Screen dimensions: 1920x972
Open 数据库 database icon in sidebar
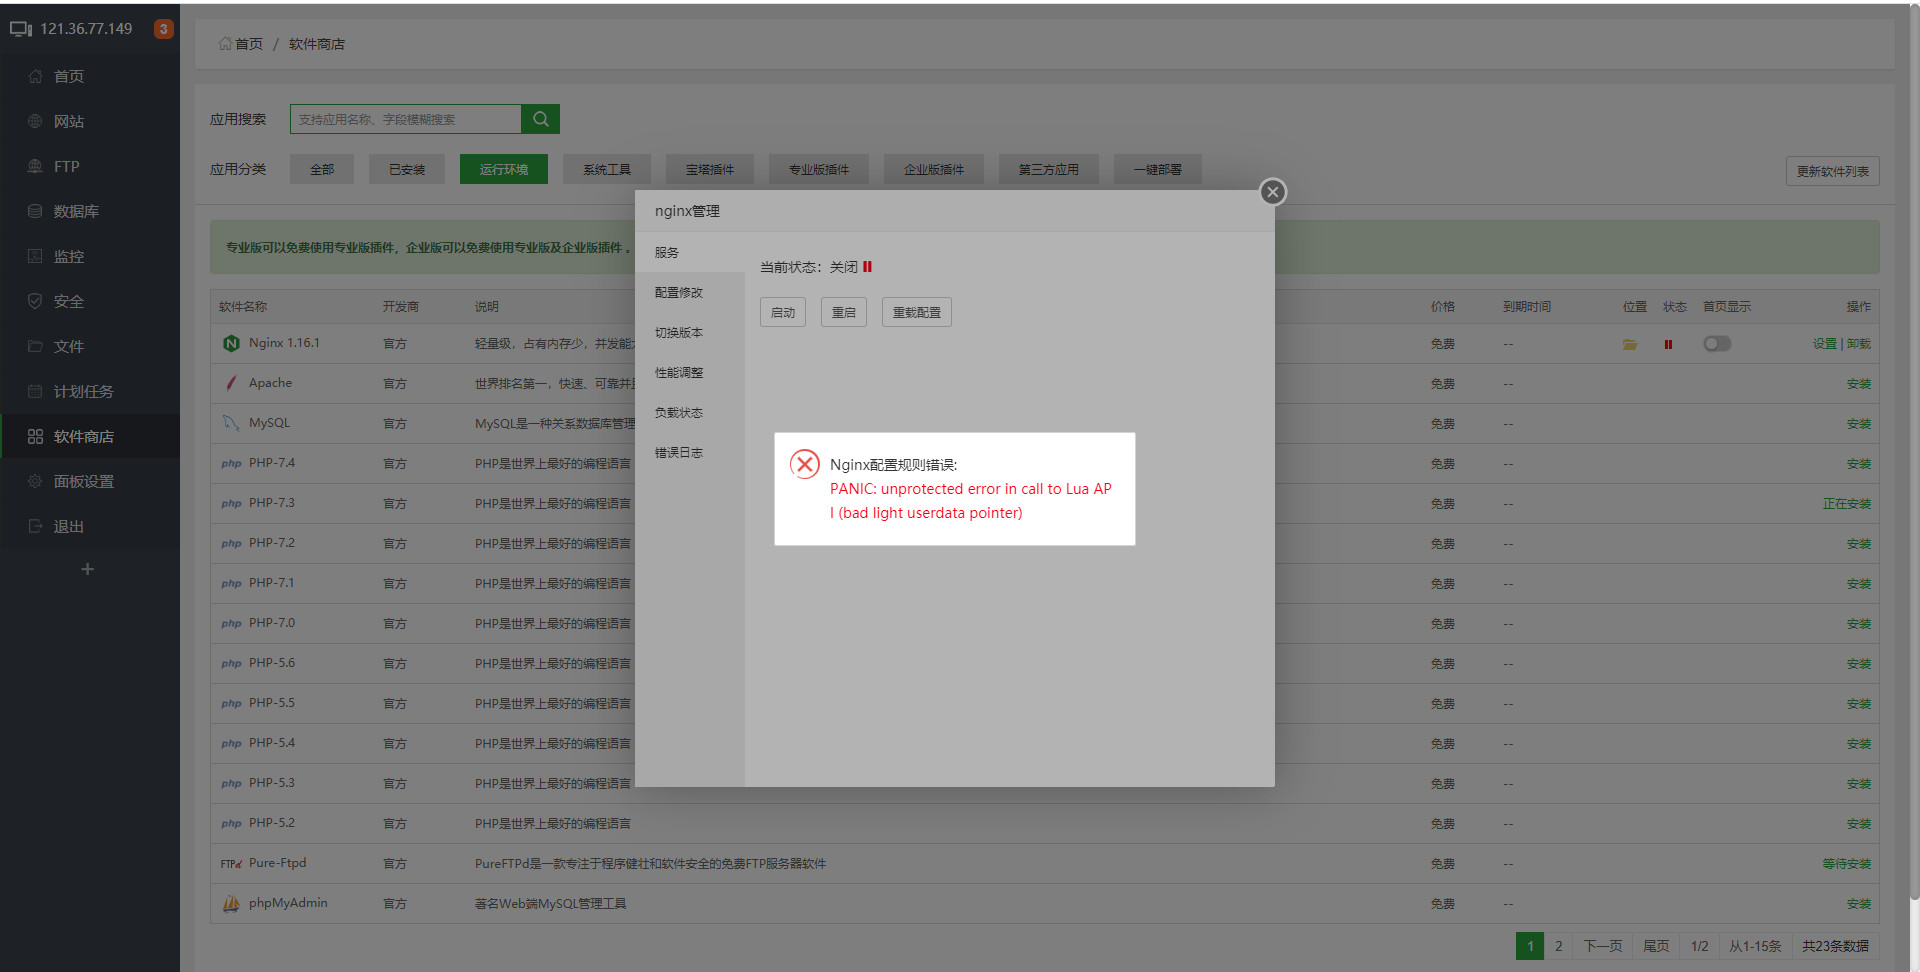pyautogui.click(x=36, y=212)
